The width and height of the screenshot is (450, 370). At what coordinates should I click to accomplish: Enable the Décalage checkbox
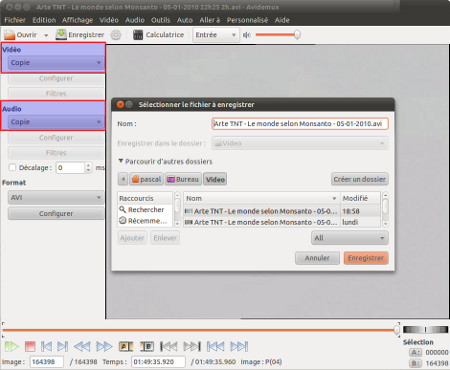coord(12,167)
